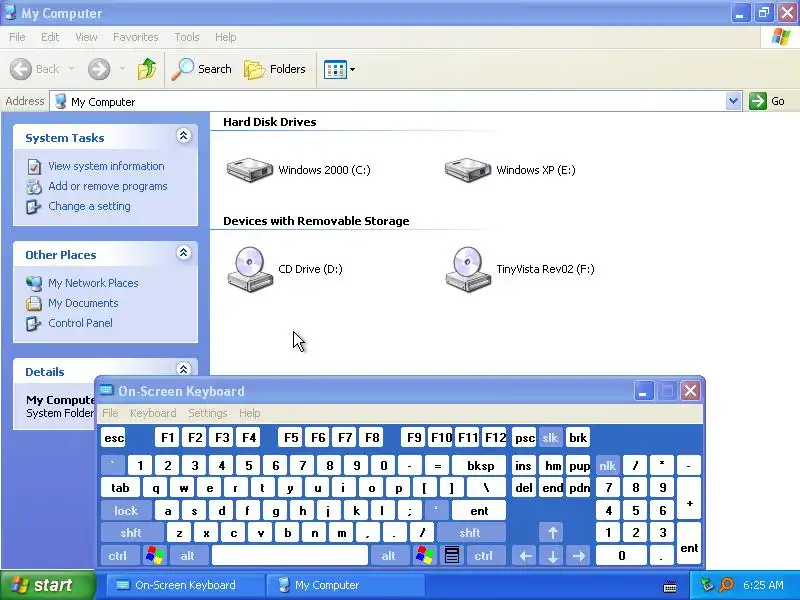Collapse the Details panel

coord(184,369)
